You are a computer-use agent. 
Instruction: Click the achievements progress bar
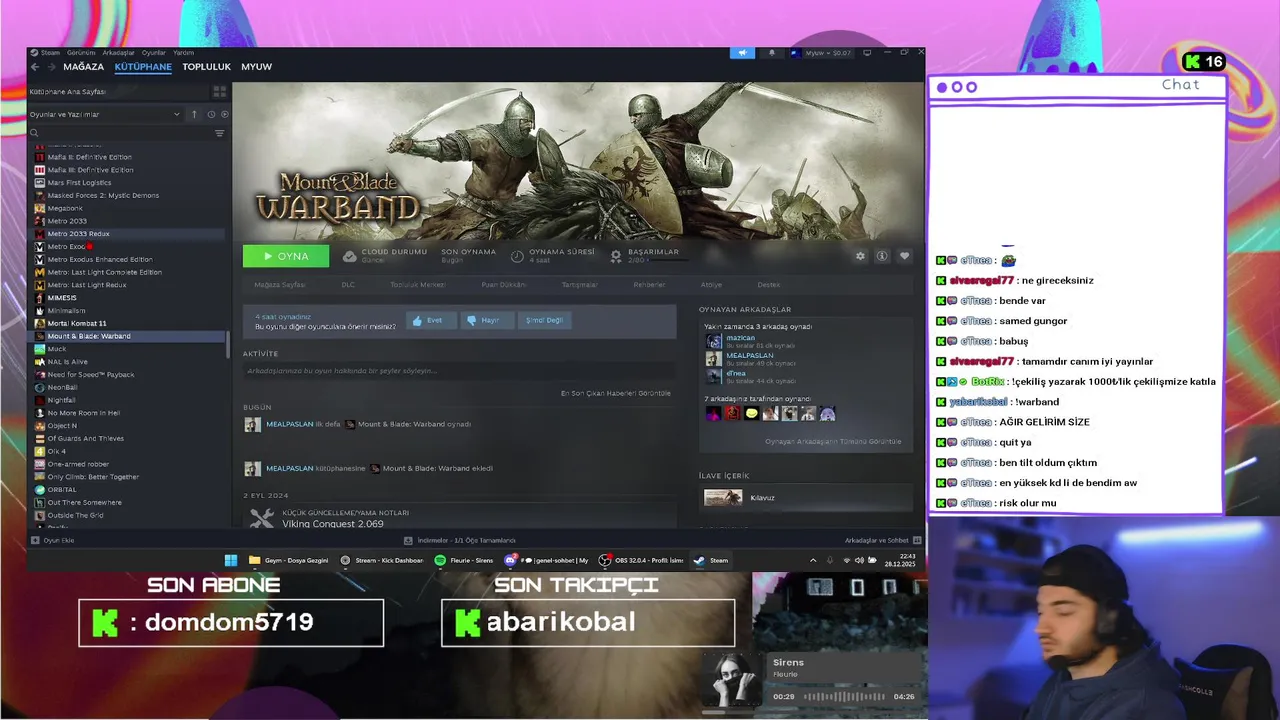tap(668, 260)
